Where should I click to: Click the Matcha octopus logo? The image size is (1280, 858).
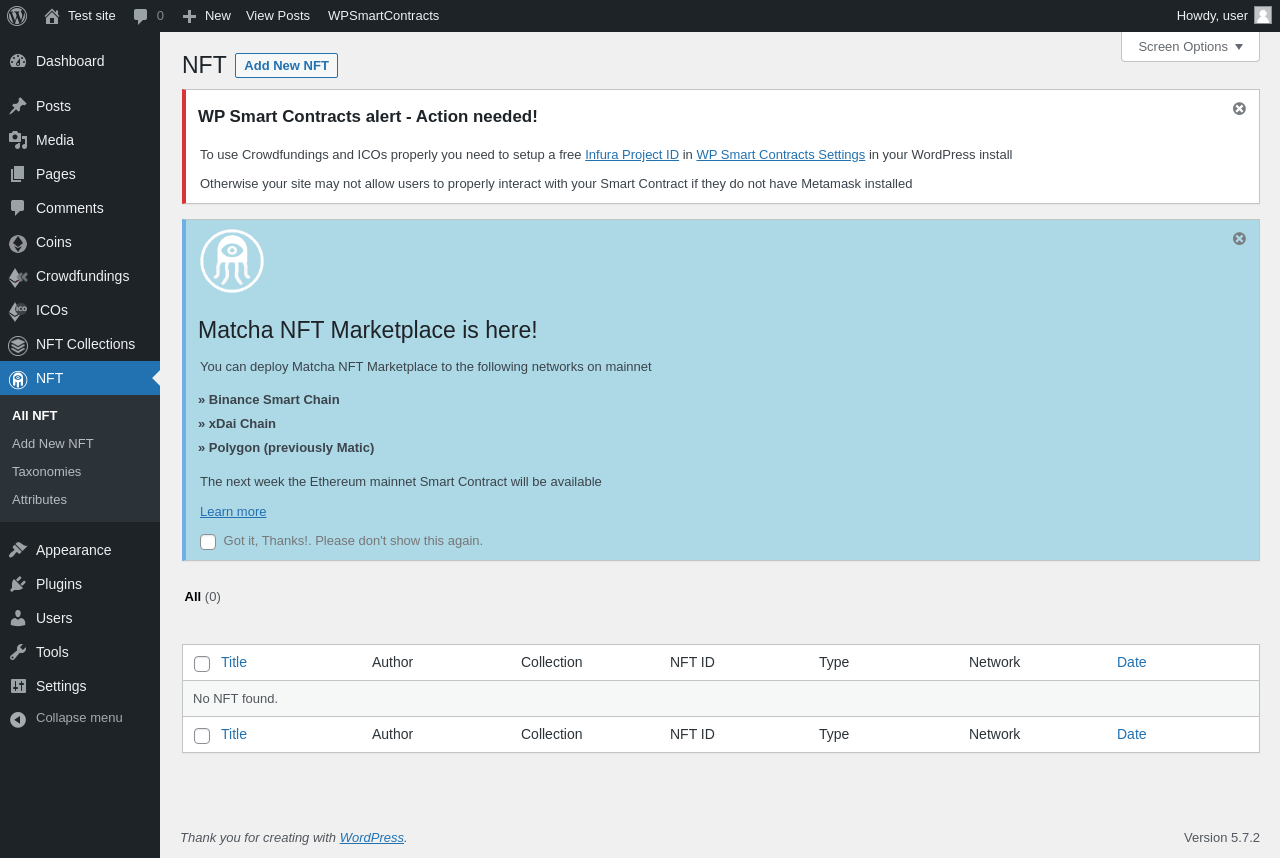232,261
